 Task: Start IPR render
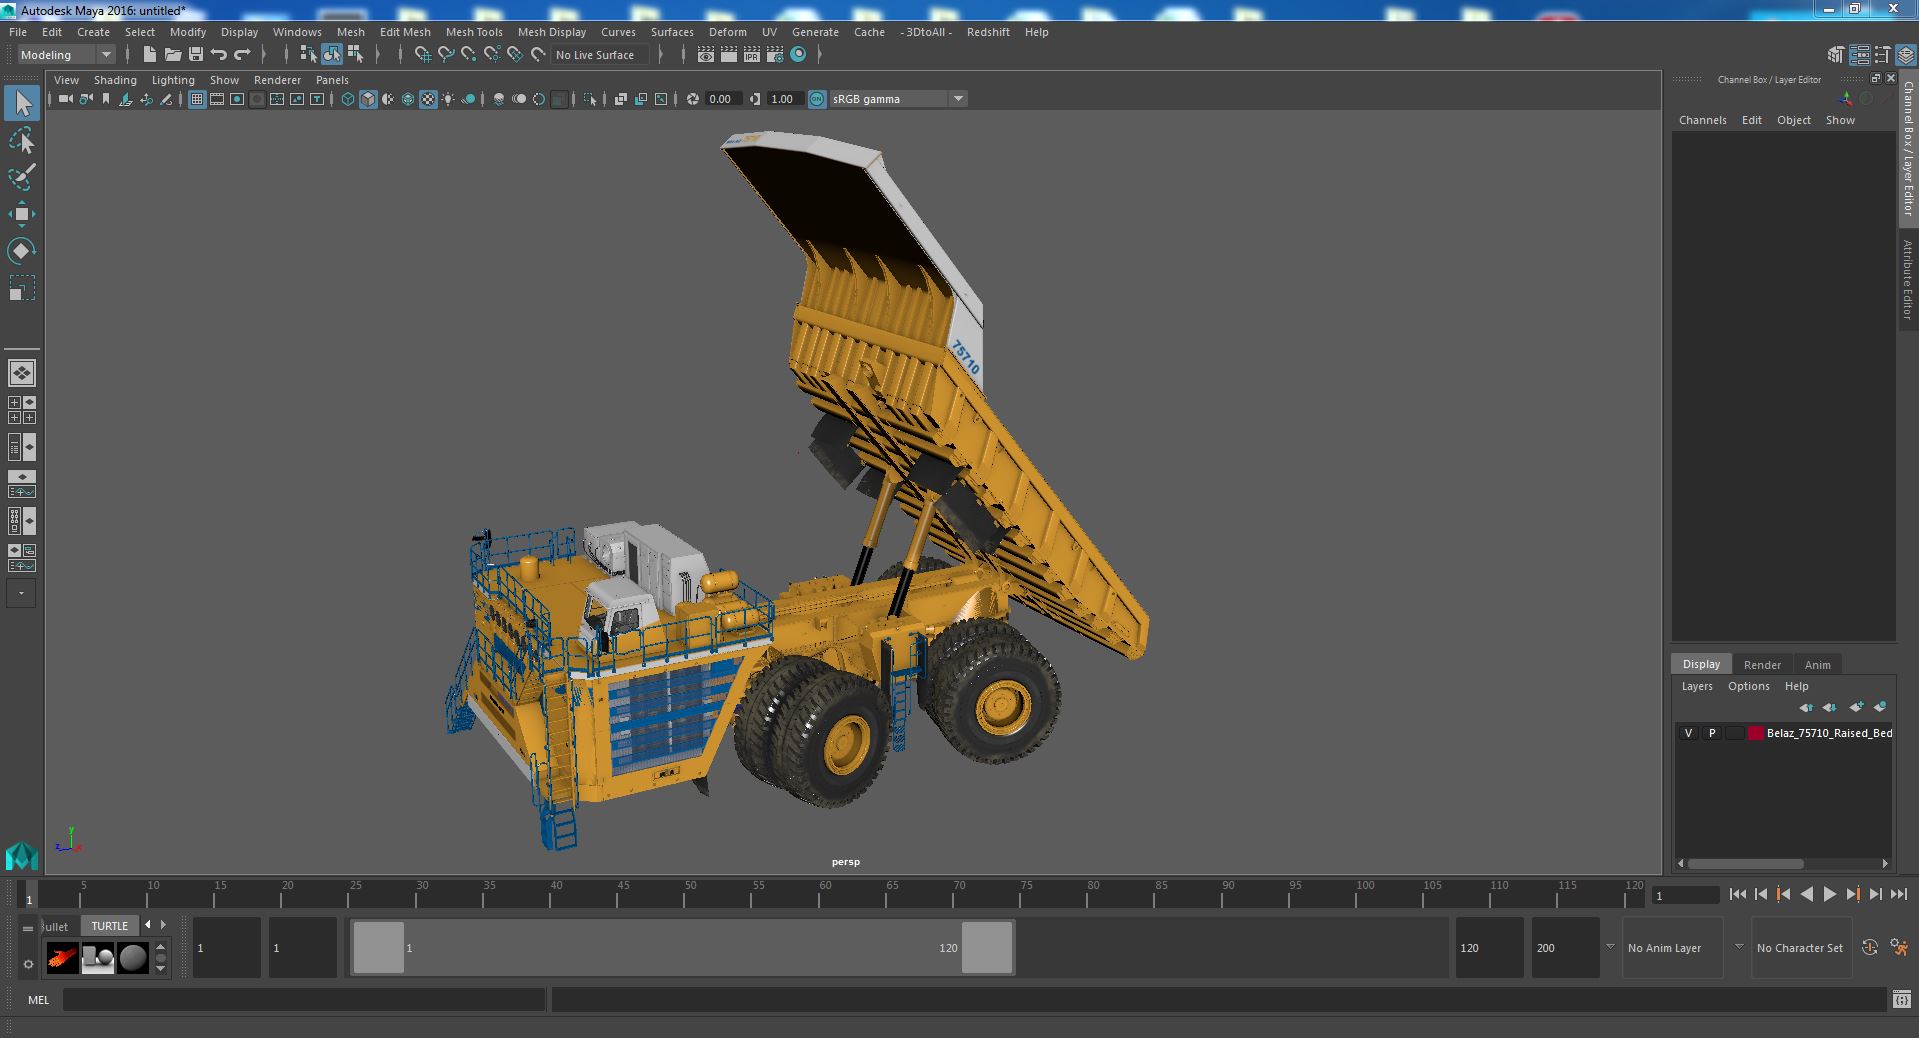pyautogui.click(x=752, y=55)
